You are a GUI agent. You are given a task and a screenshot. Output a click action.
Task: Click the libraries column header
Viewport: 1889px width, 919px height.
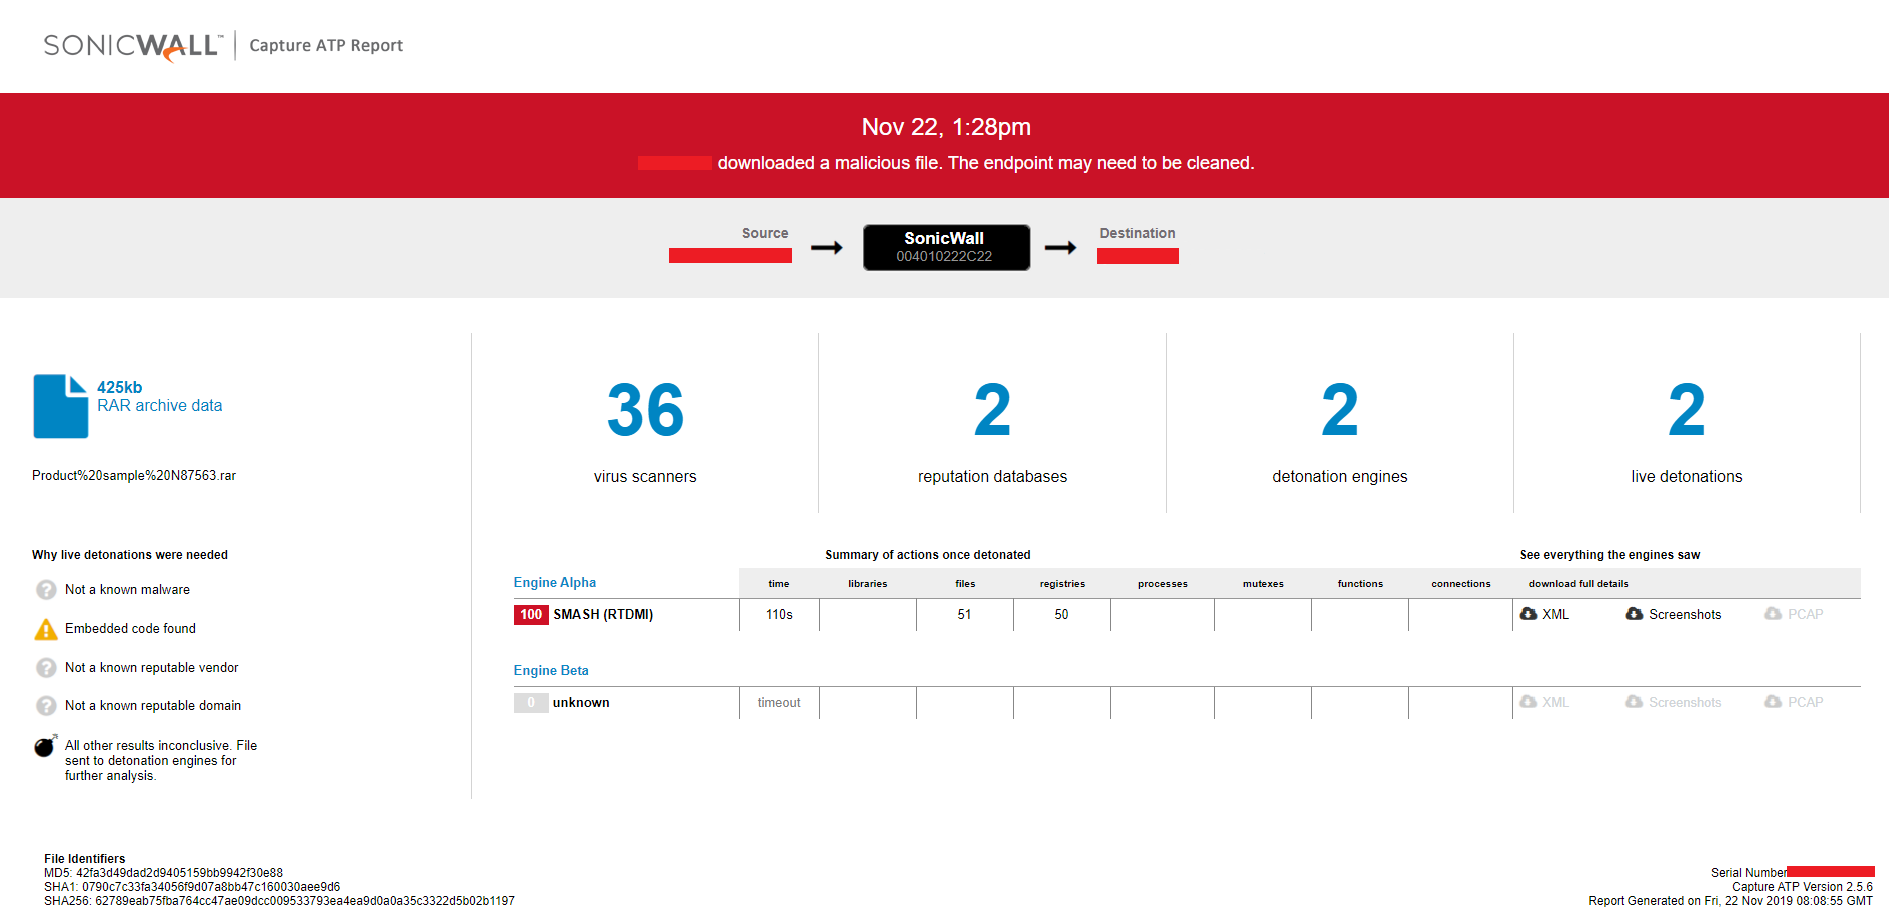[x=868, y=584]
